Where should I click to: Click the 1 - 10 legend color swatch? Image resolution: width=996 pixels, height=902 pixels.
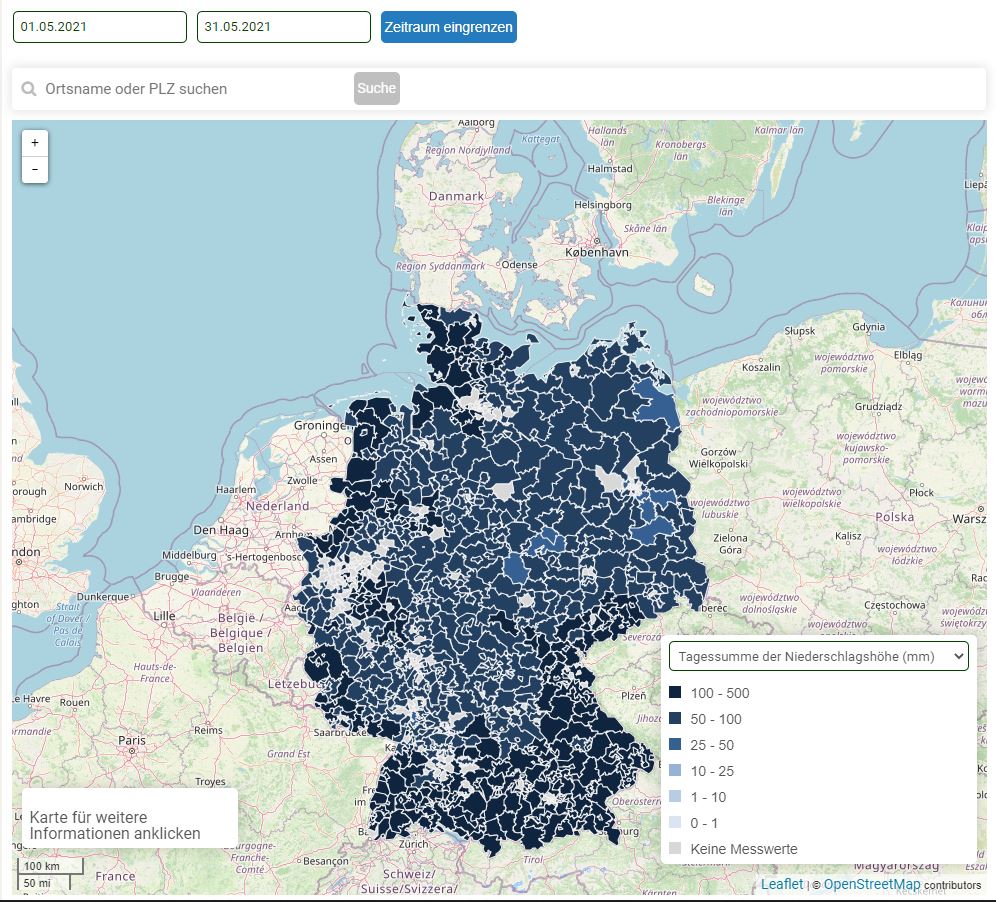[x=675, y=797]
